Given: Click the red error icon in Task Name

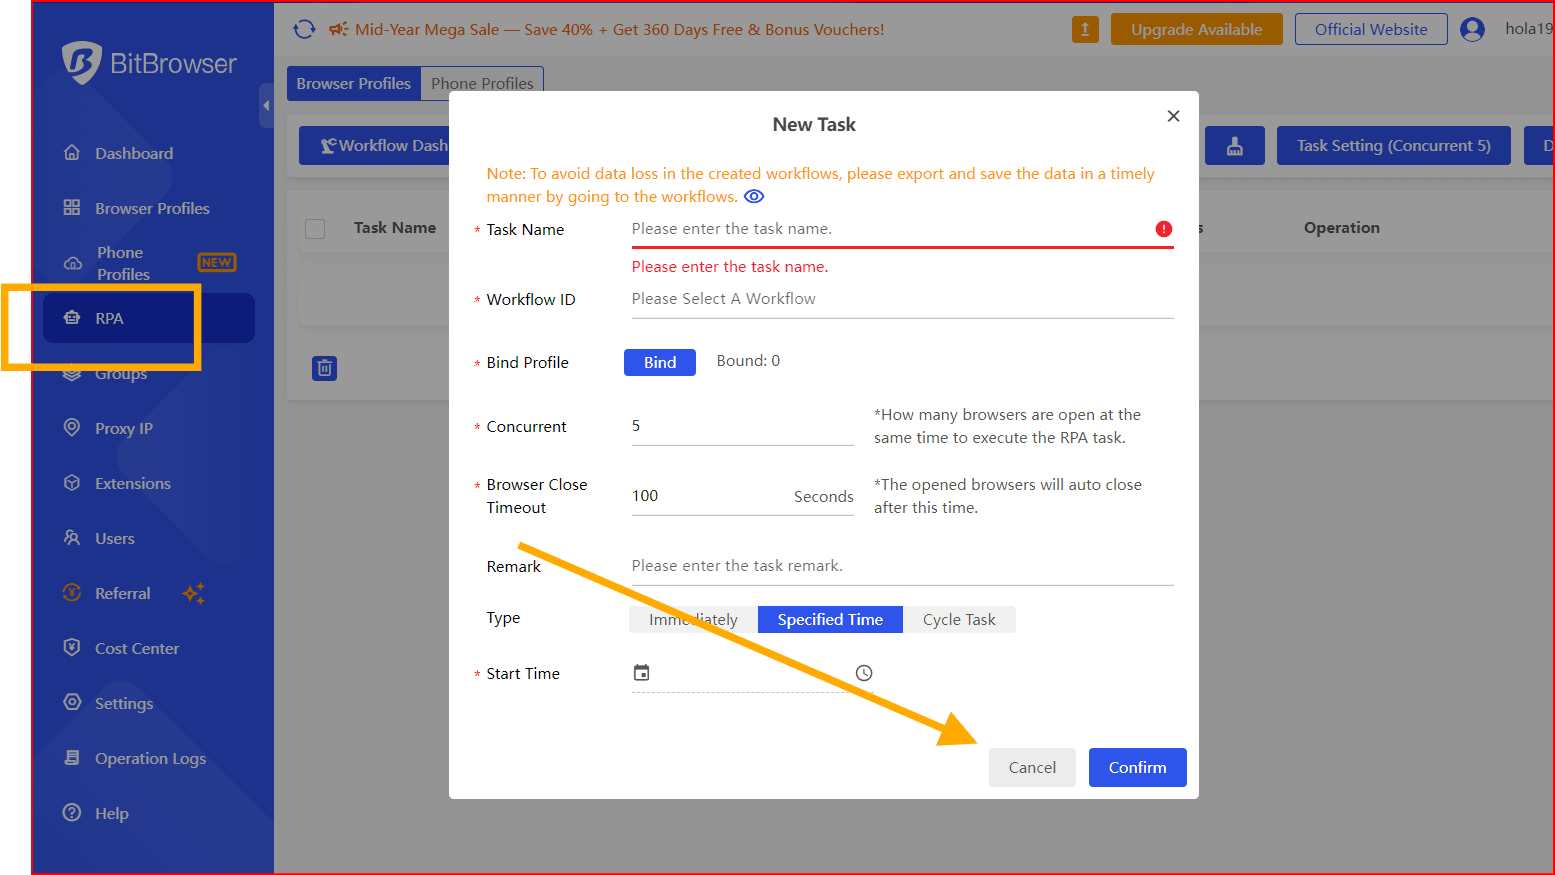Looking at the screenshot, I should pos(1164,229).
